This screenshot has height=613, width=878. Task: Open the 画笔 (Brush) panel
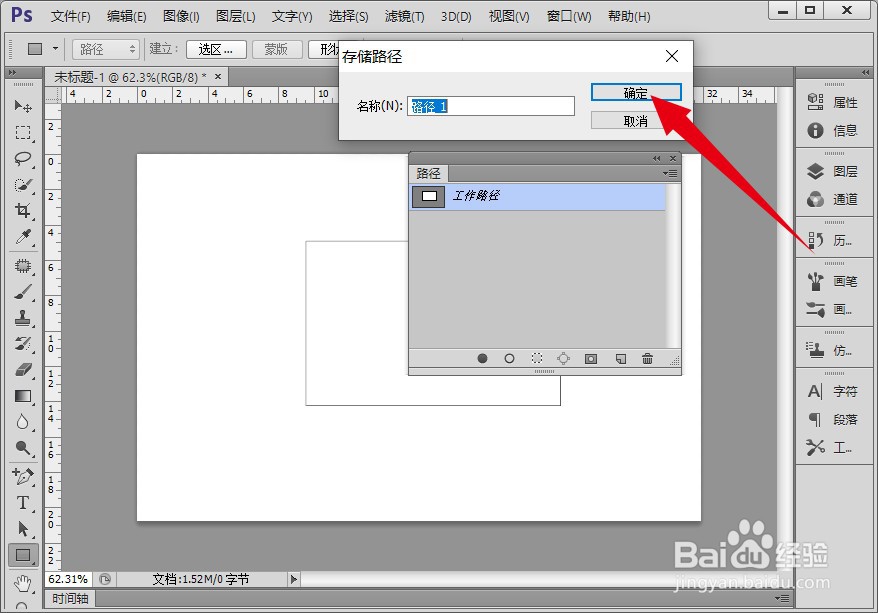click(833, 281)
